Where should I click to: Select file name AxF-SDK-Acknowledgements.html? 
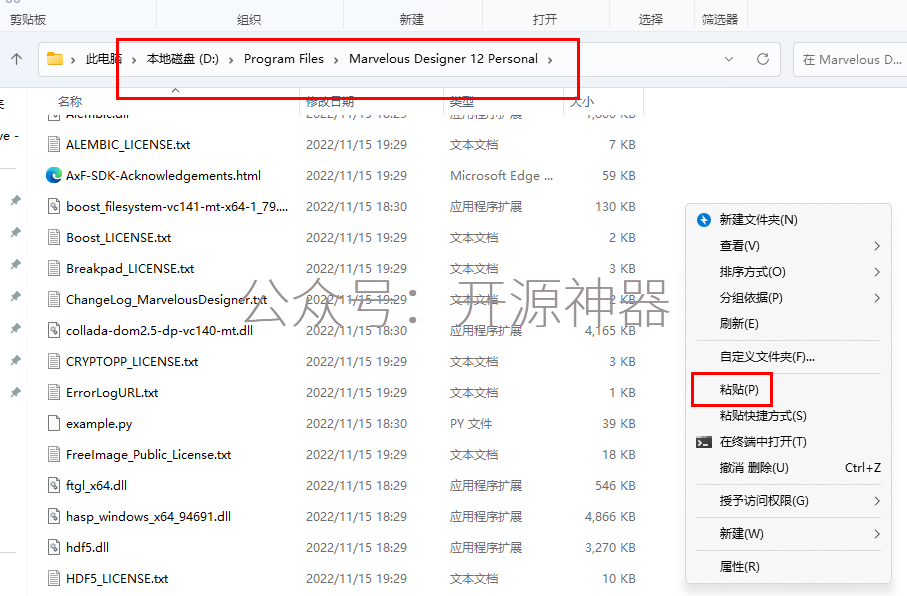coord(163,176)
